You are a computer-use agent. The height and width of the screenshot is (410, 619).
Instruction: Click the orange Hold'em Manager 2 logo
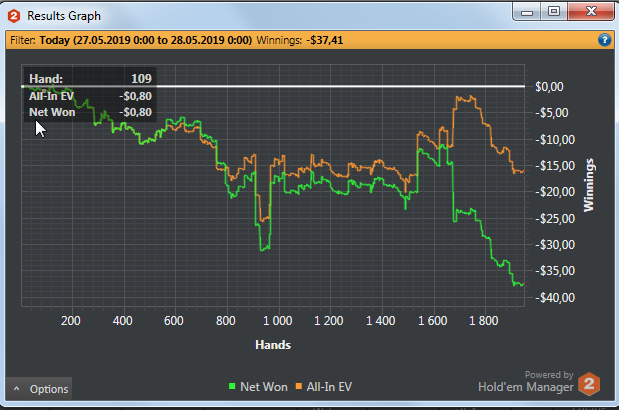[589, 384]
